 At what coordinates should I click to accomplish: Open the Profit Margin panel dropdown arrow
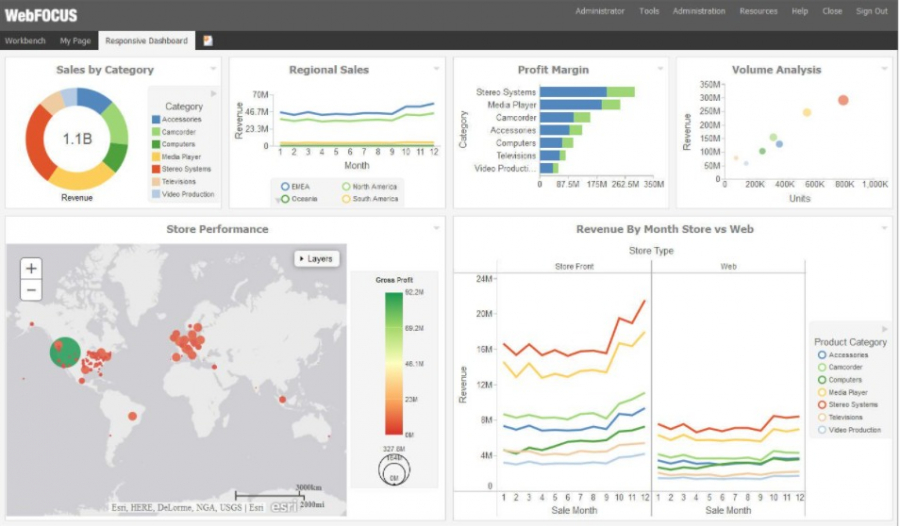click(x=661, y=69)
